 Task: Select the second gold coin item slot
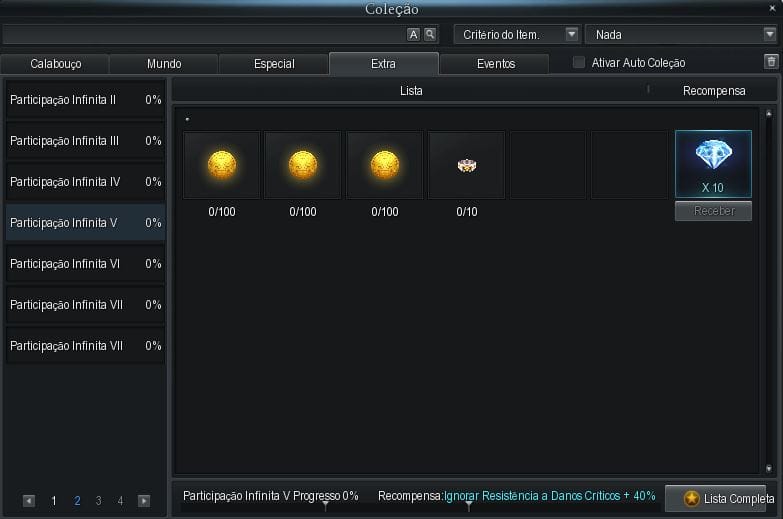click(303, 165)
